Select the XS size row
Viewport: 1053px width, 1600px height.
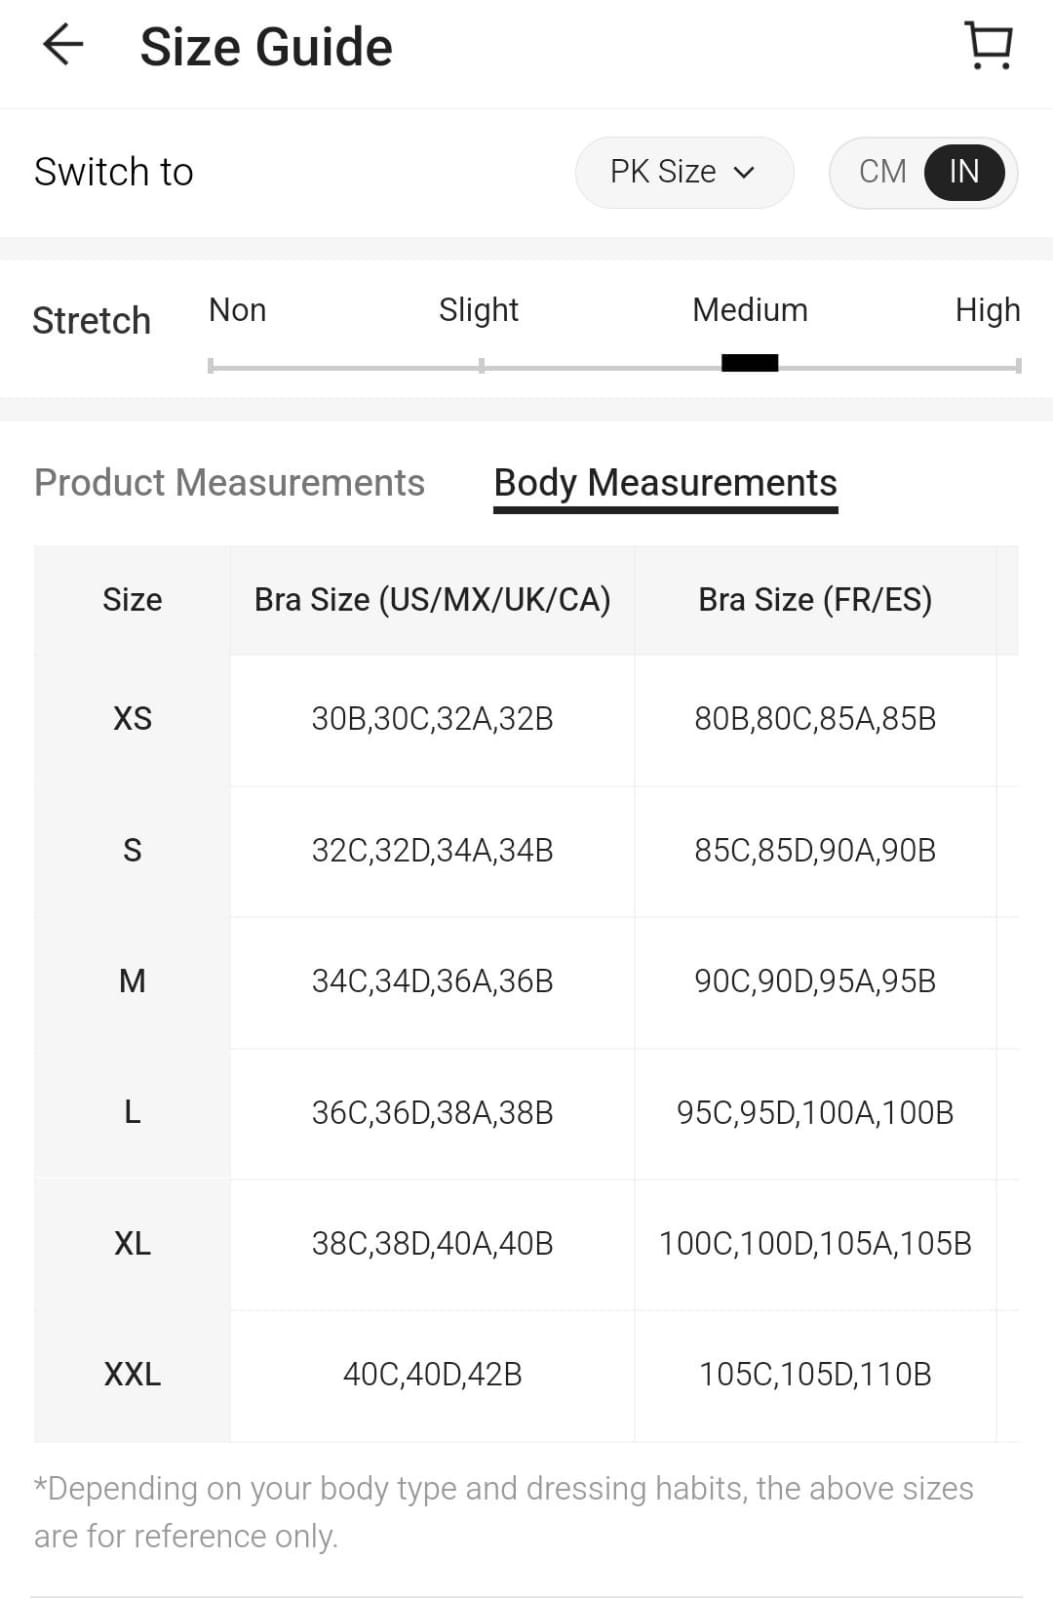[132, 719]
